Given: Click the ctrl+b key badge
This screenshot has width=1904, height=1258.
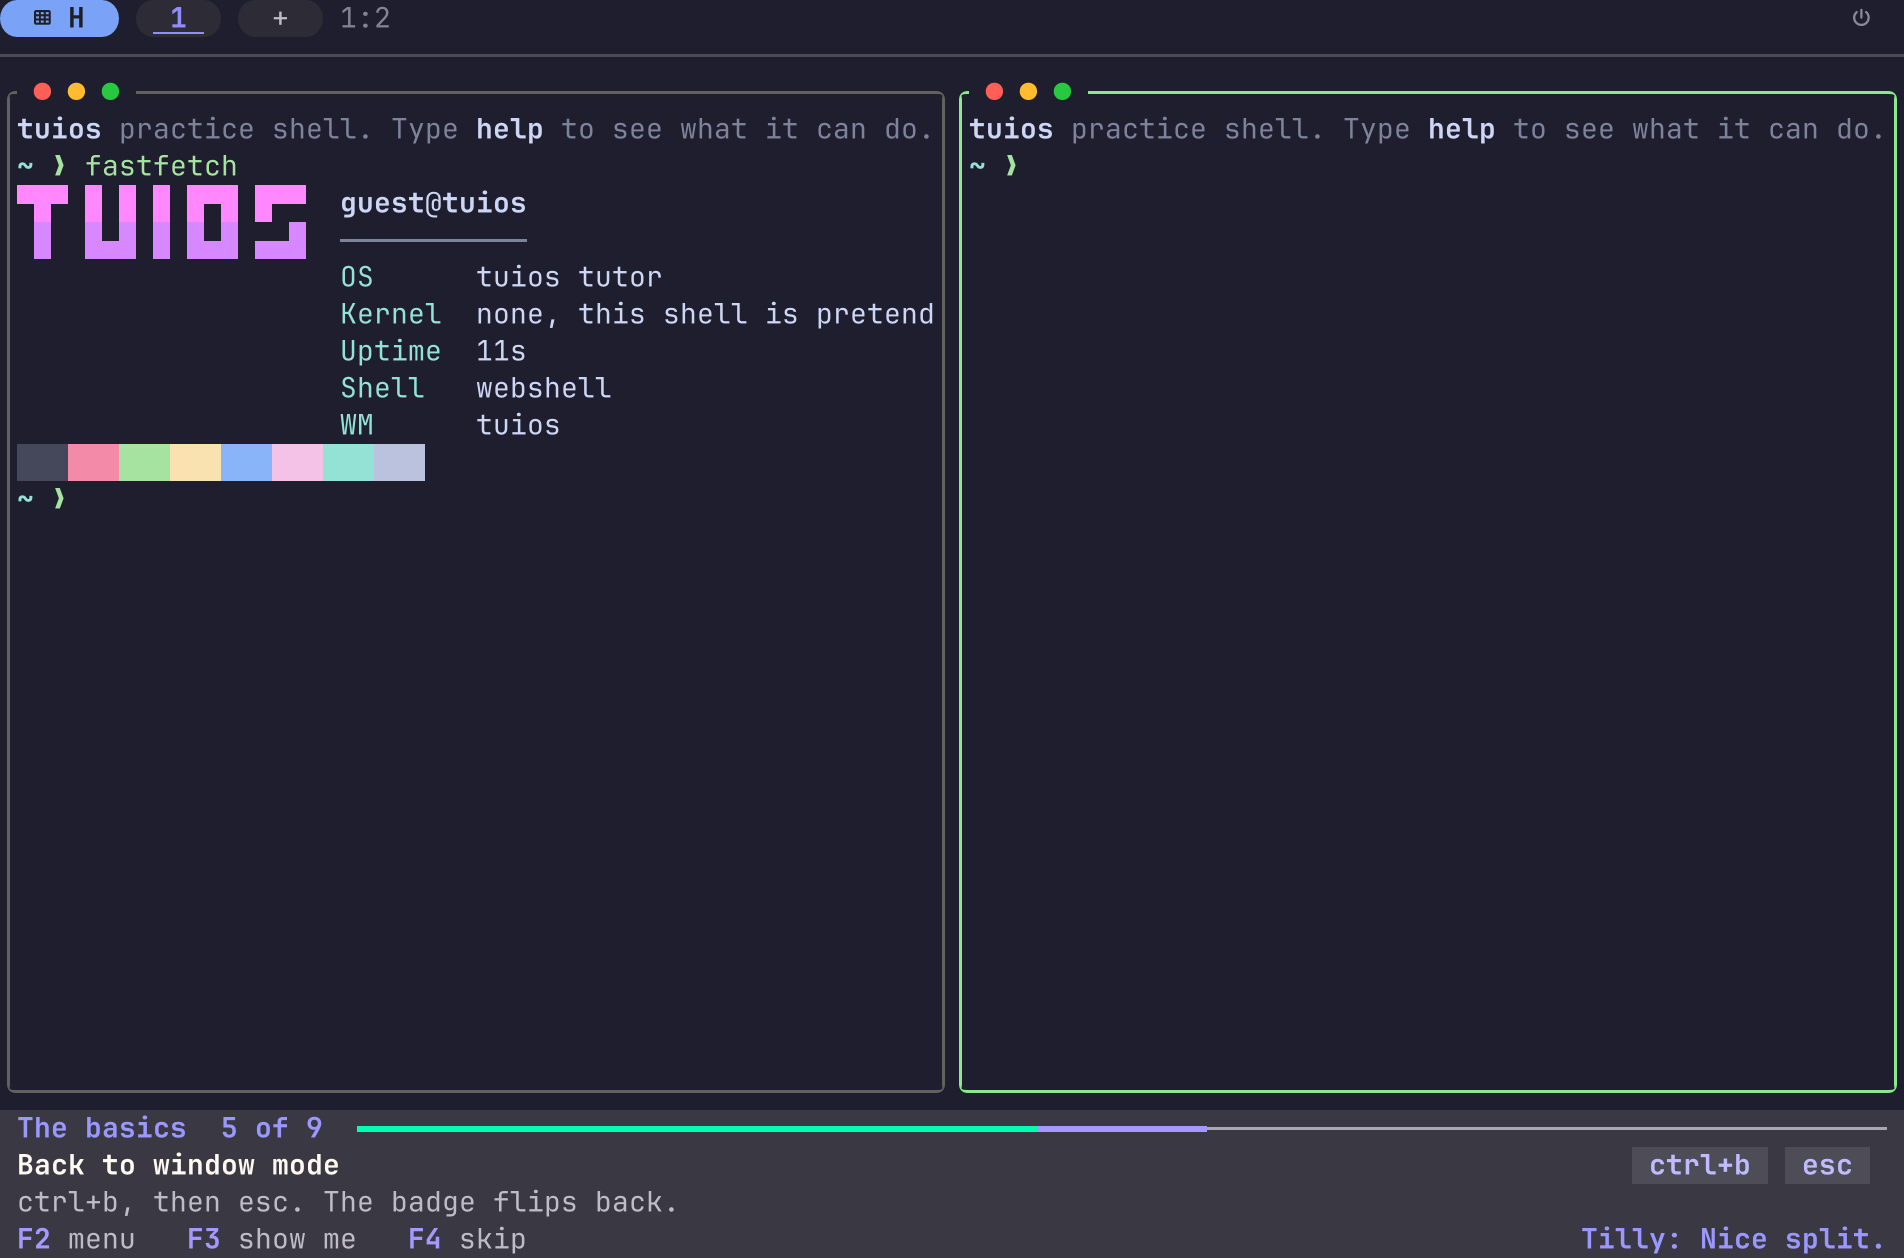Looking at the screenshot, I should pos(1699,1165).
